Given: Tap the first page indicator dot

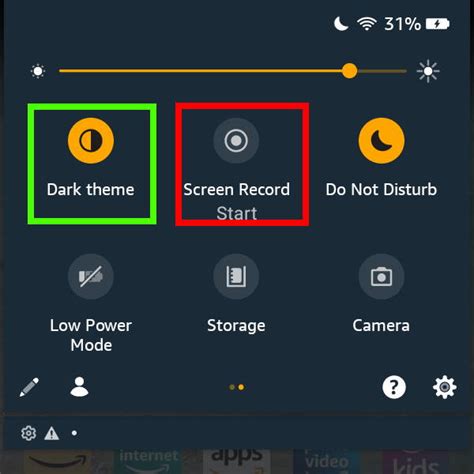Looking at the screenshot, I should click(x=232, y=387).
